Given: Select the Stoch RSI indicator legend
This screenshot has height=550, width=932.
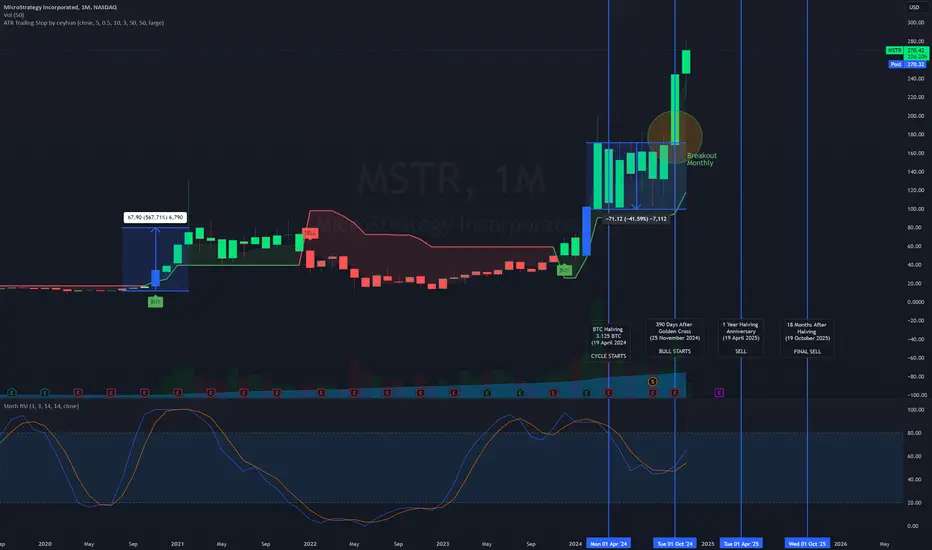Looking at the screenshot, I should click(41, 406).
